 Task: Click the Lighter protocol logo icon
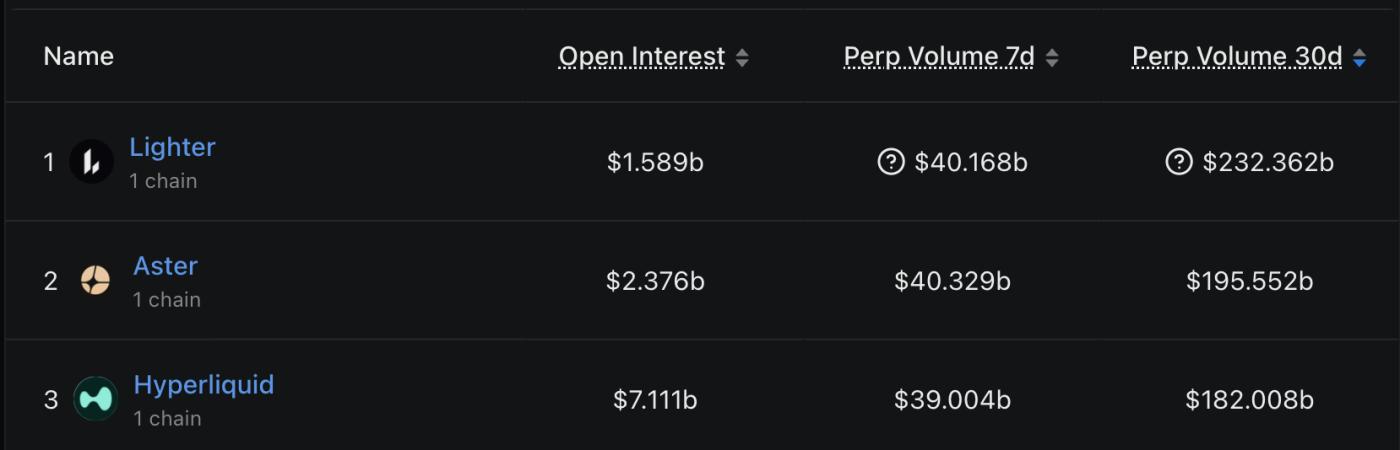click(91, 162)
